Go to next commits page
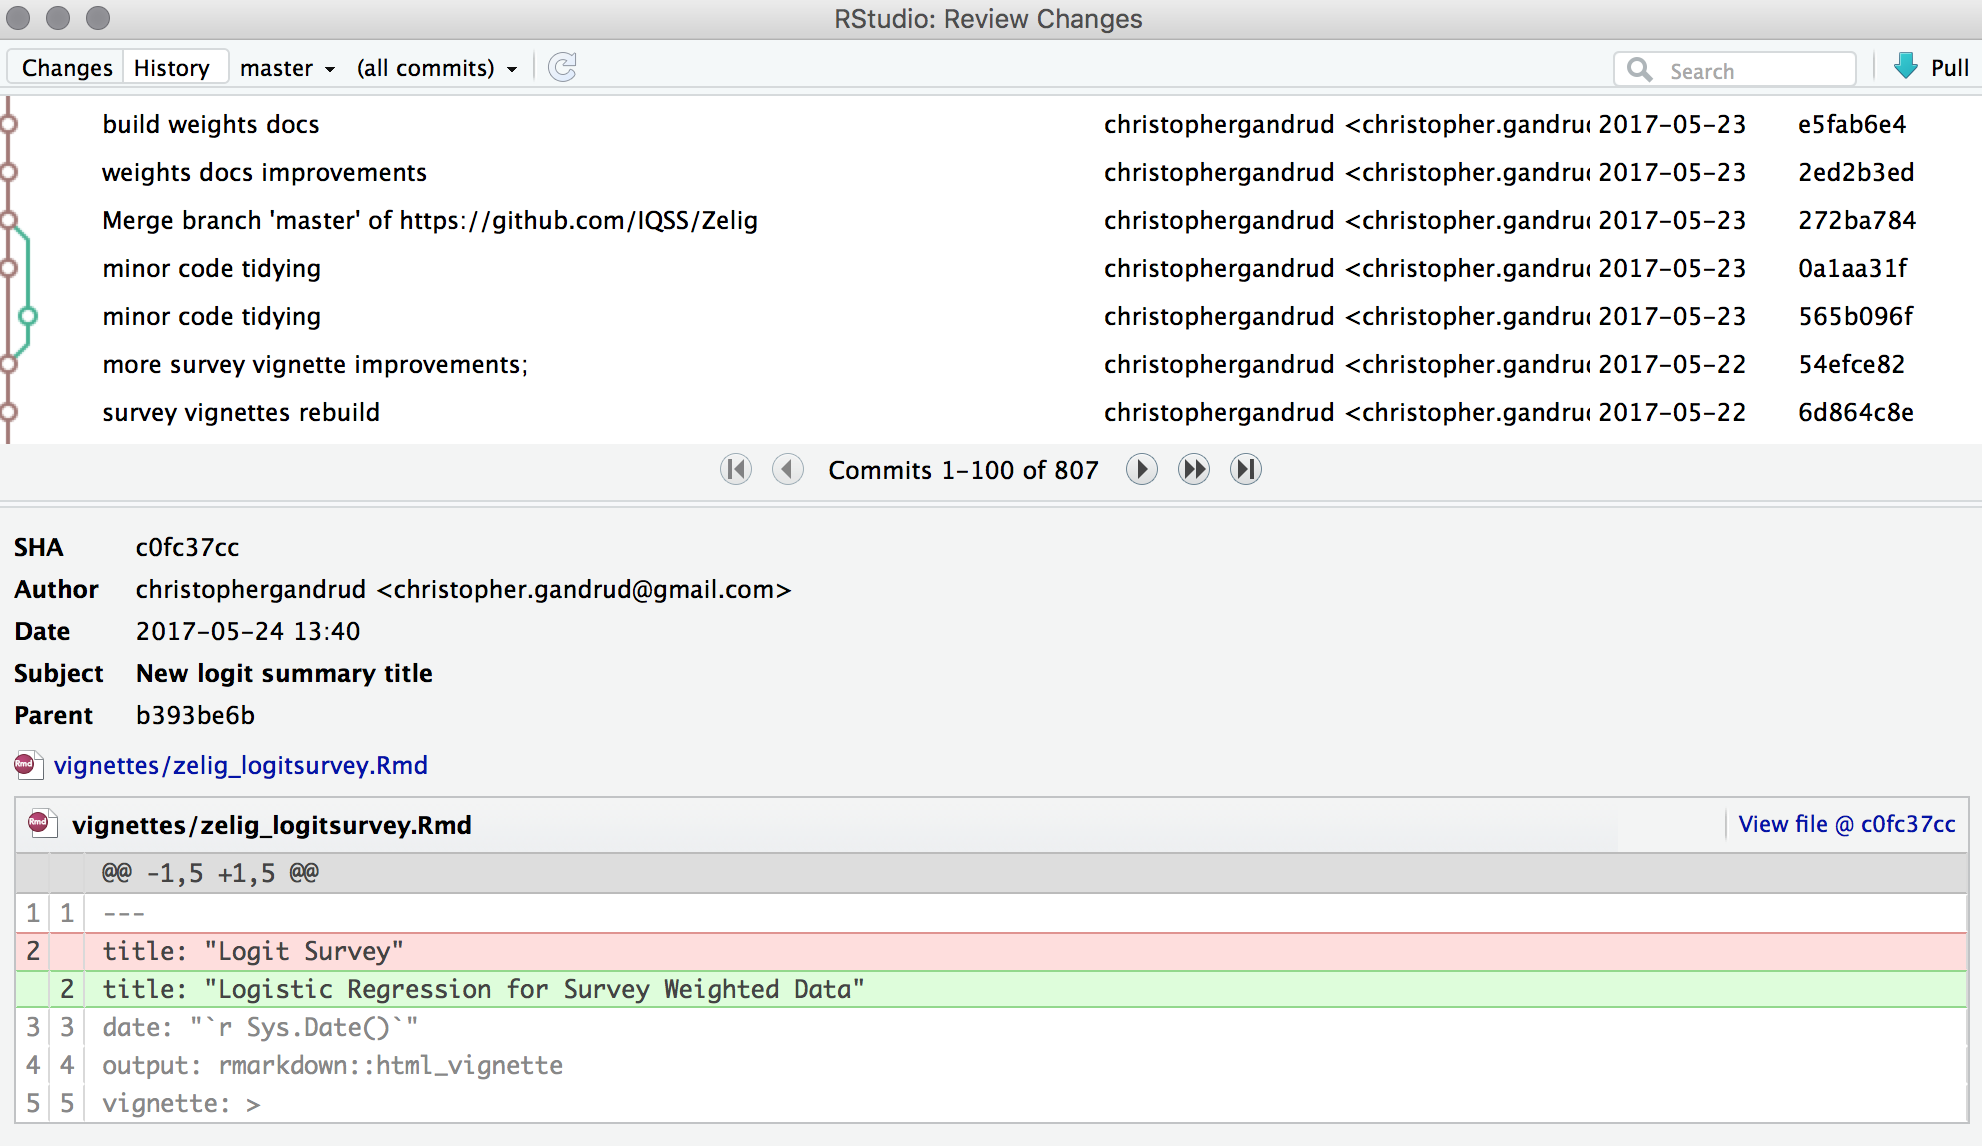The image size is (1982, 1146). [x=1141, y=469]
